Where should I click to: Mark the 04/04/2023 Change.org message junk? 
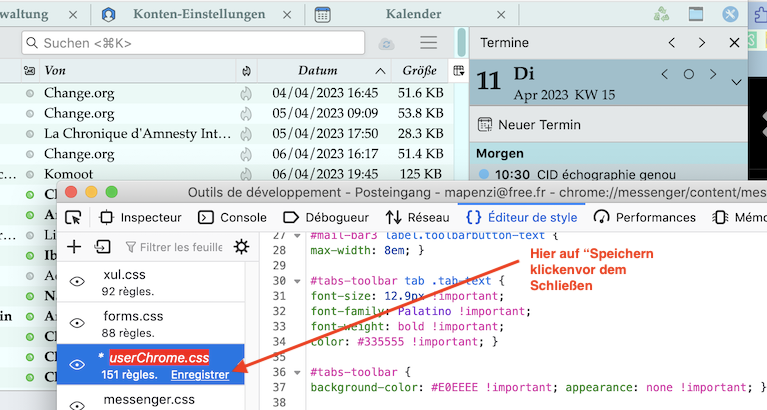[246, 93]
